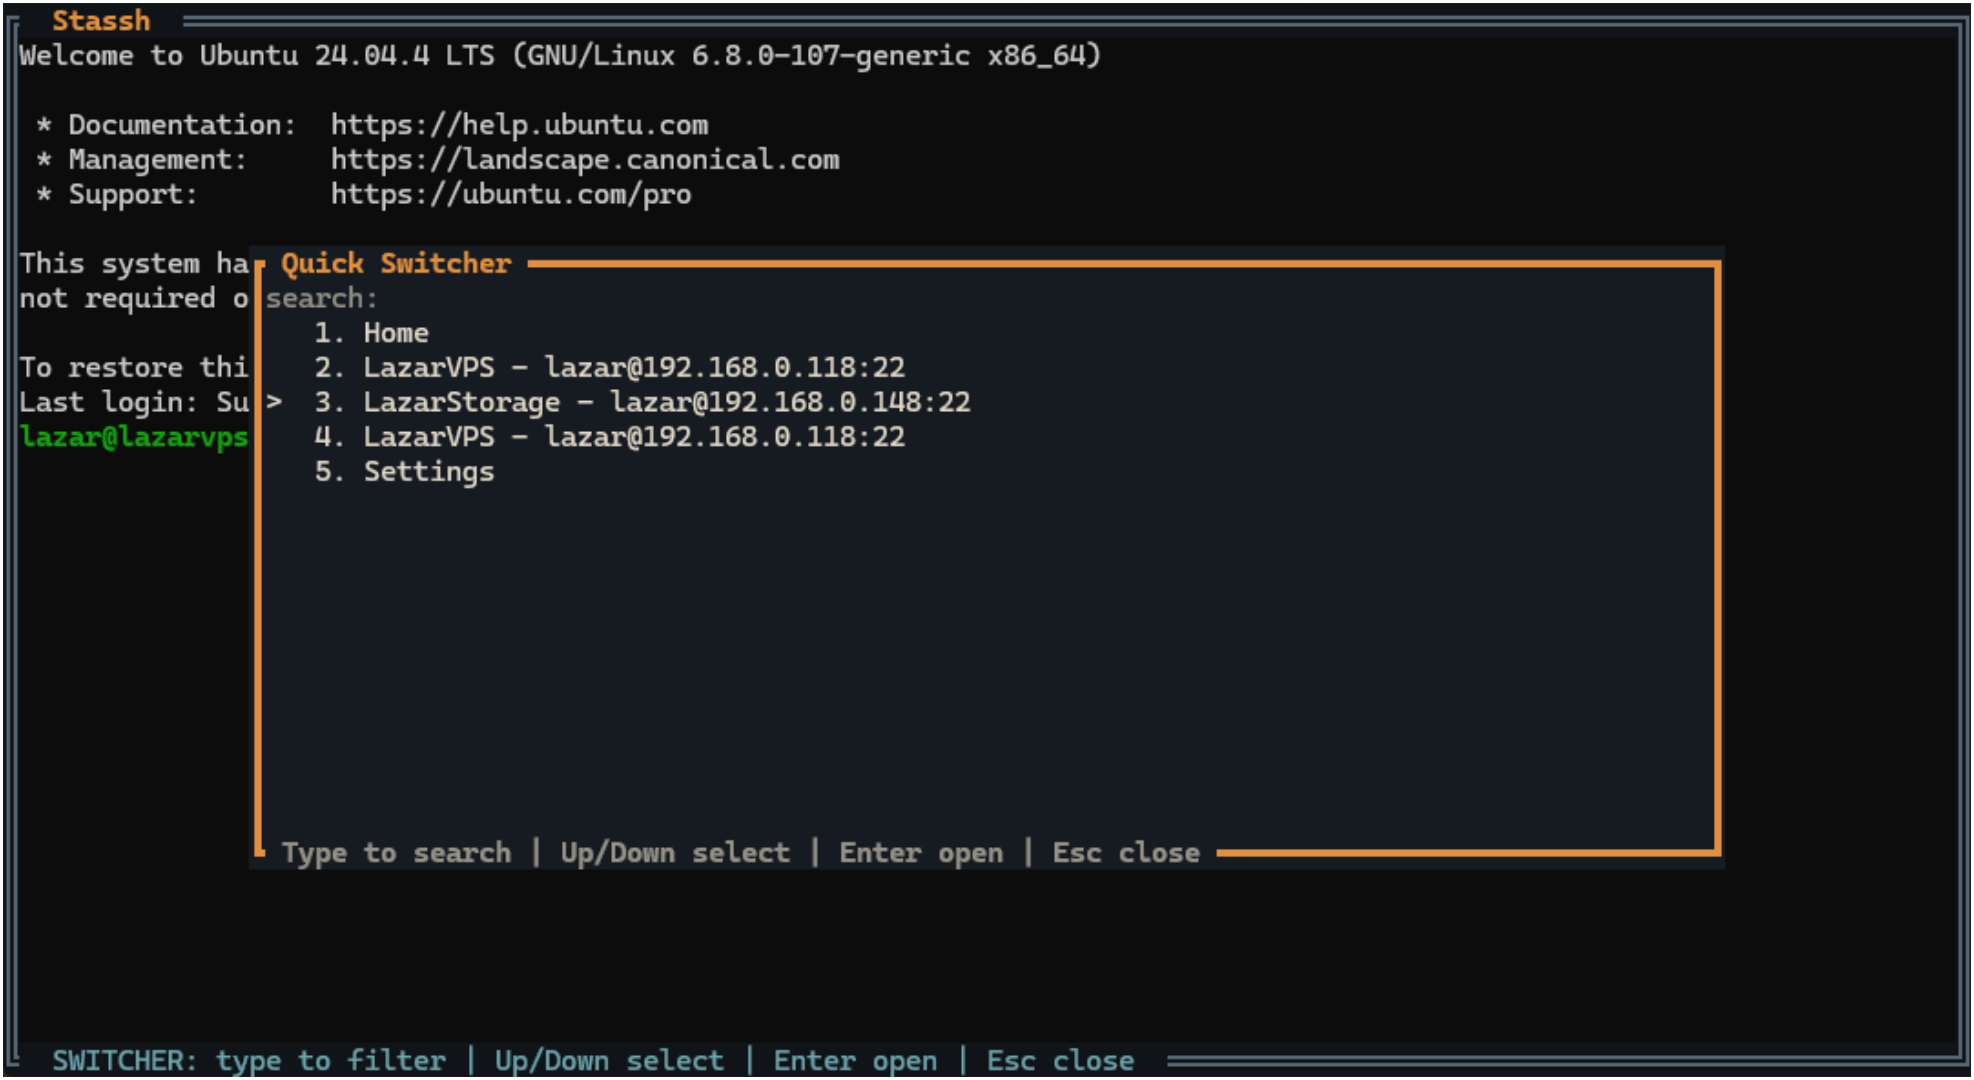Open the first LazarVPS connection entry
The width and height of the screenshot is (1974, 1080).
pos(634,366)
